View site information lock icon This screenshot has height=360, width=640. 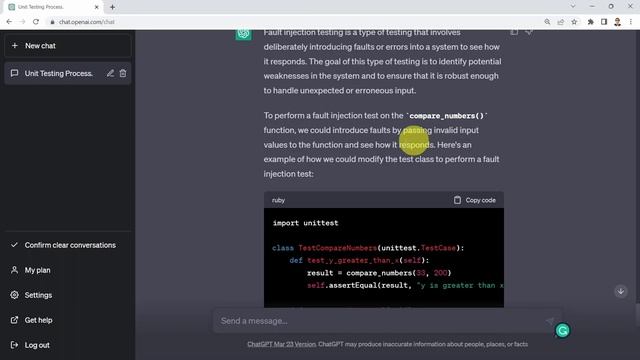tap(52, 22)
